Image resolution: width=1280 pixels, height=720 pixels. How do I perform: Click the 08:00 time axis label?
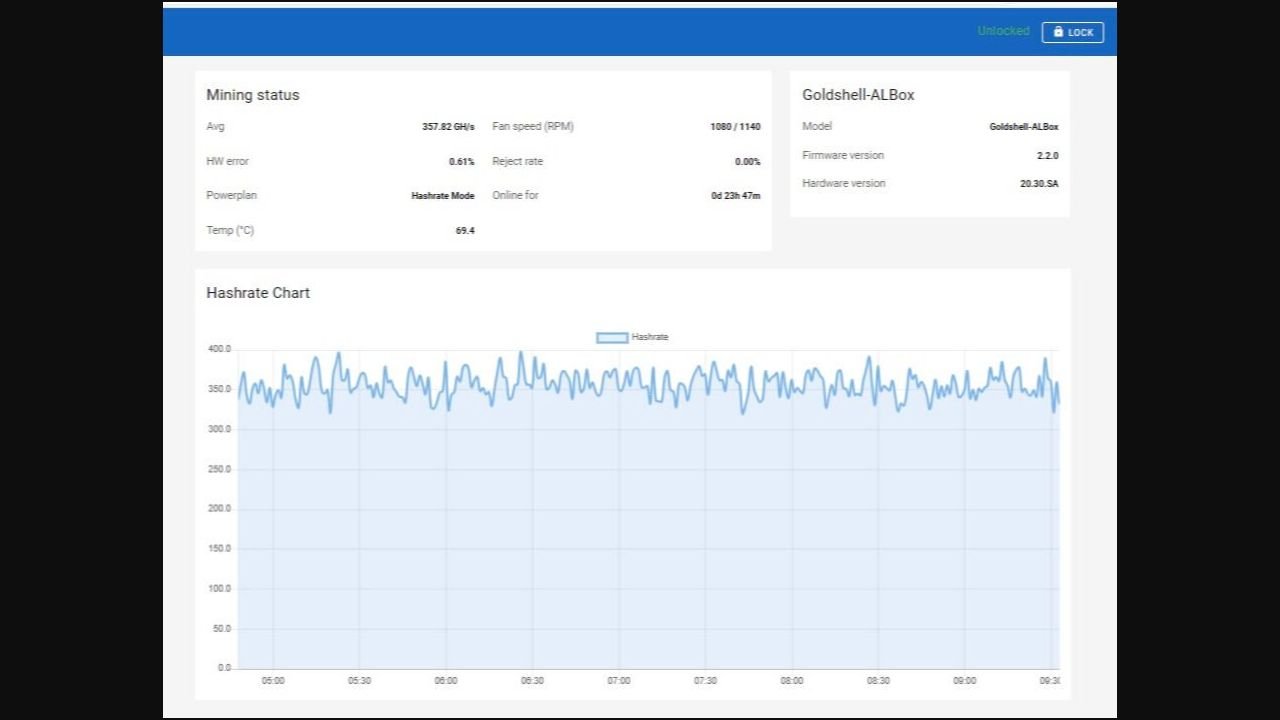point(792,681)
